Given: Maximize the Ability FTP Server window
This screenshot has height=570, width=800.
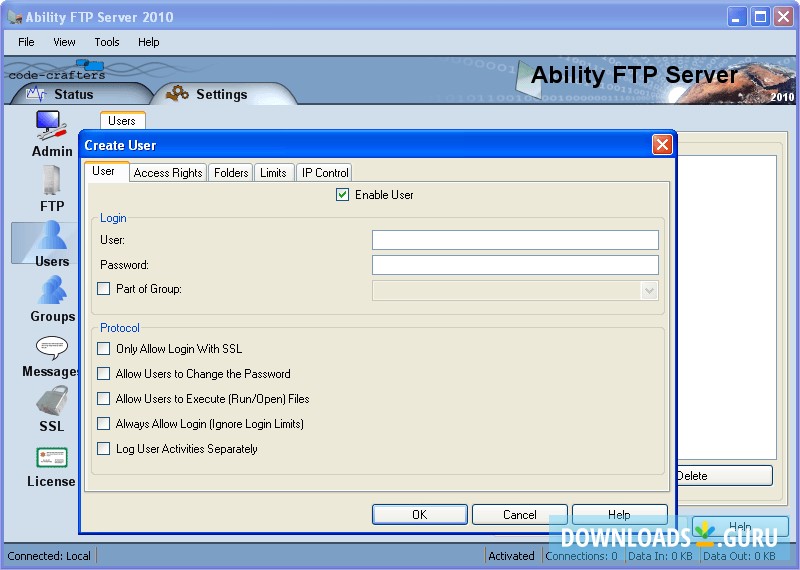Looking at the screenshot, I should pyautogui.click(x=760, y=17).
